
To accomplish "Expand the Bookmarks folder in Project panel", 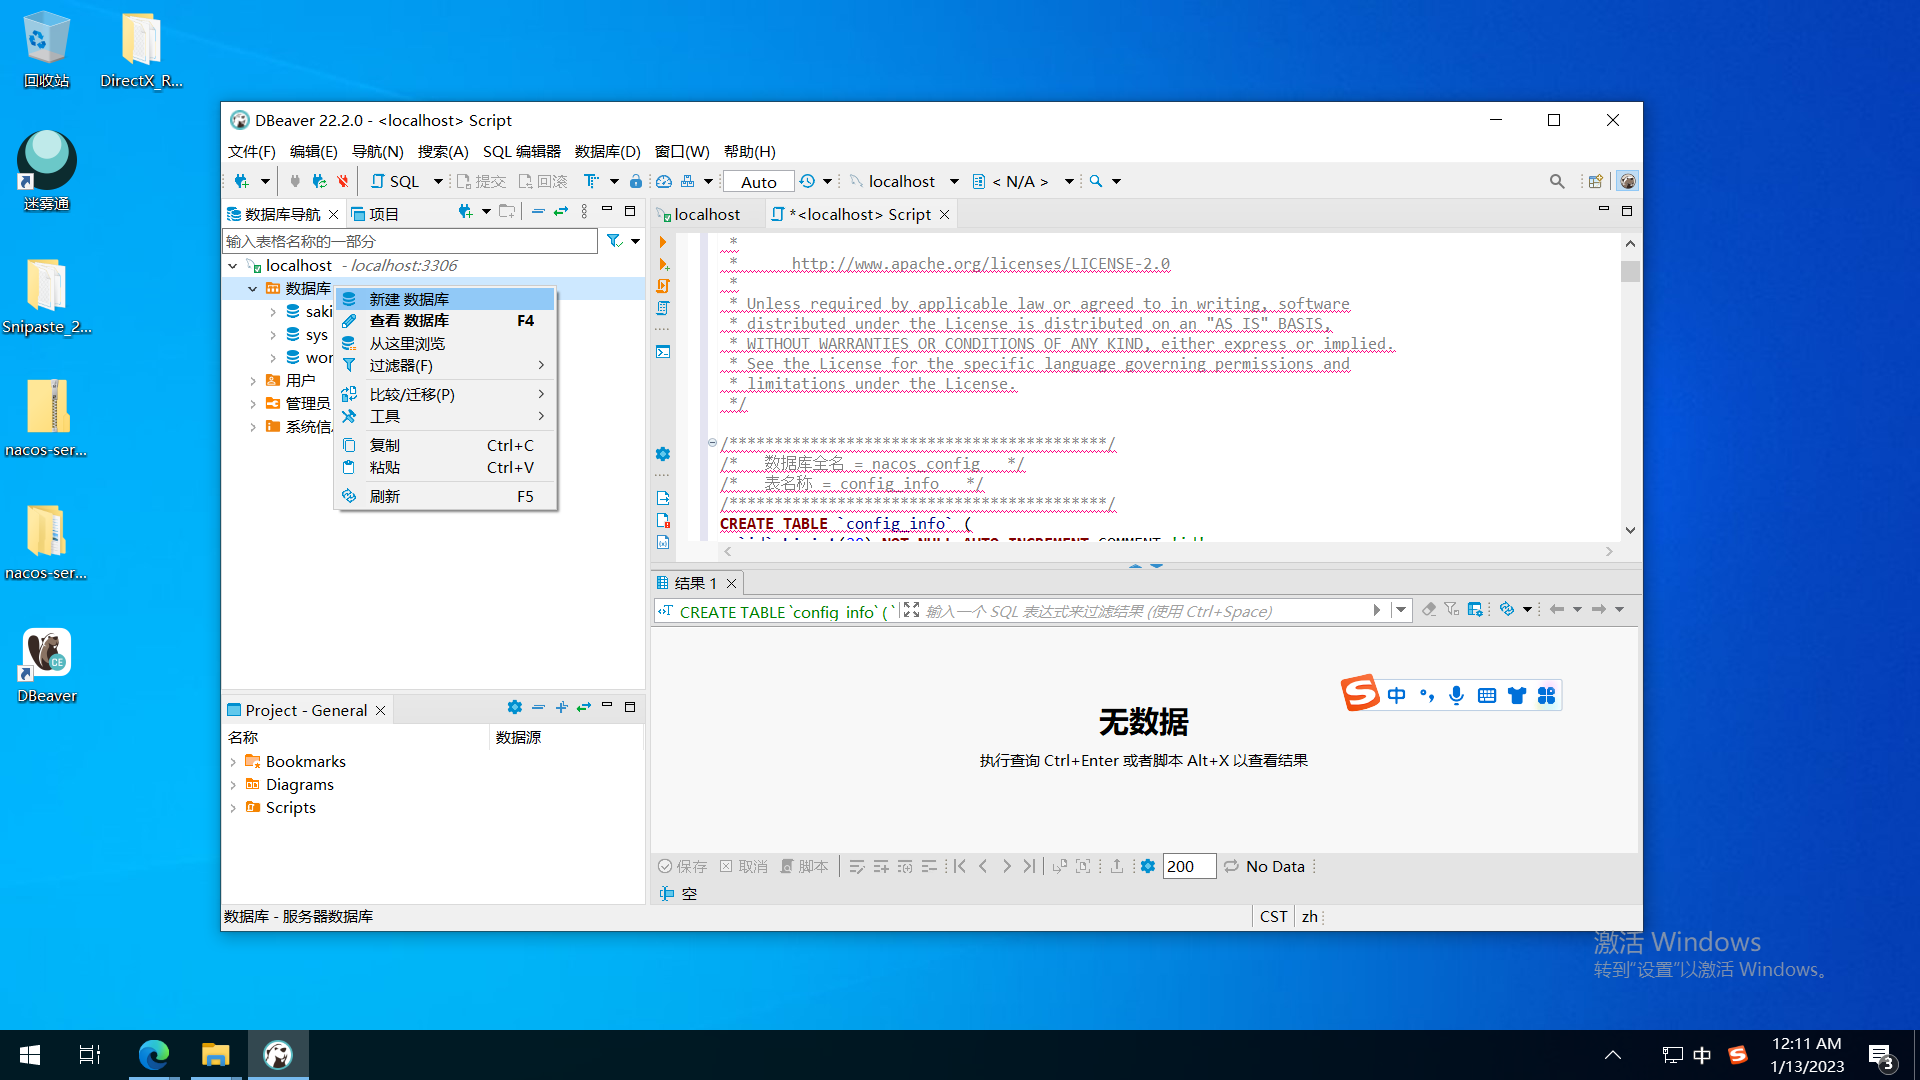I will coord(233,762).
